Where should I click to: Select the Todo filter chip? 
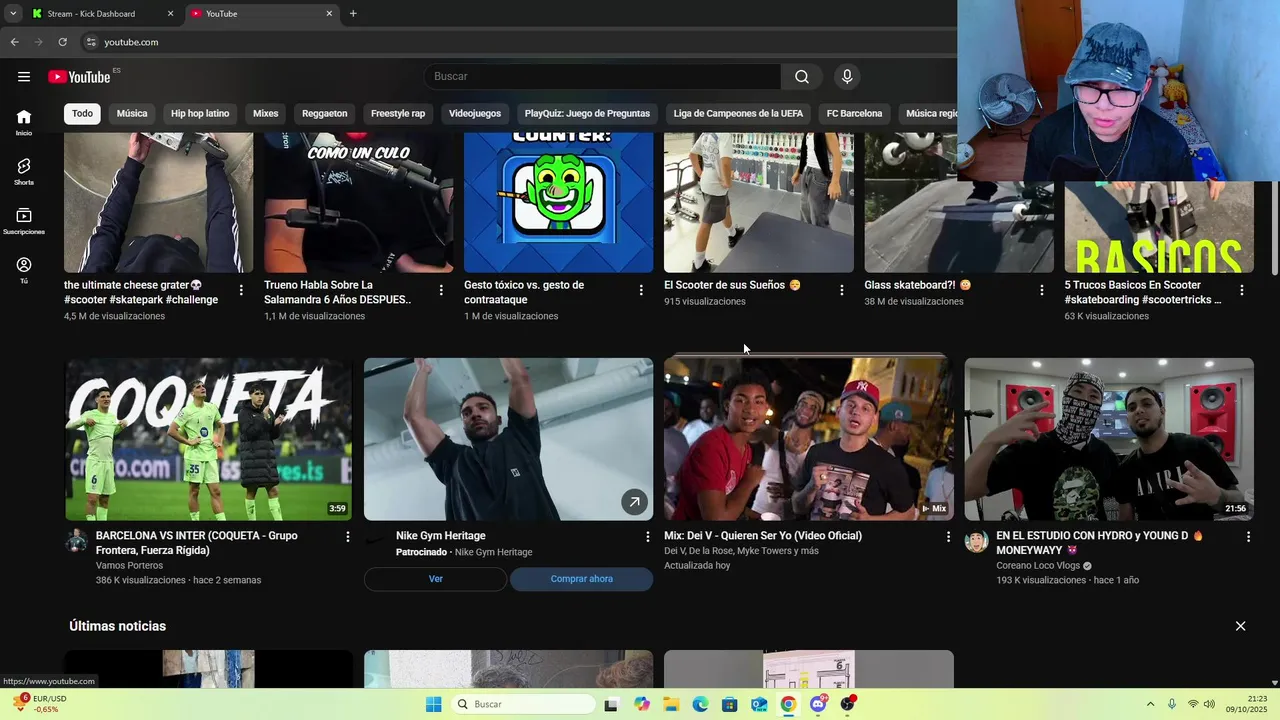[82, 114]
